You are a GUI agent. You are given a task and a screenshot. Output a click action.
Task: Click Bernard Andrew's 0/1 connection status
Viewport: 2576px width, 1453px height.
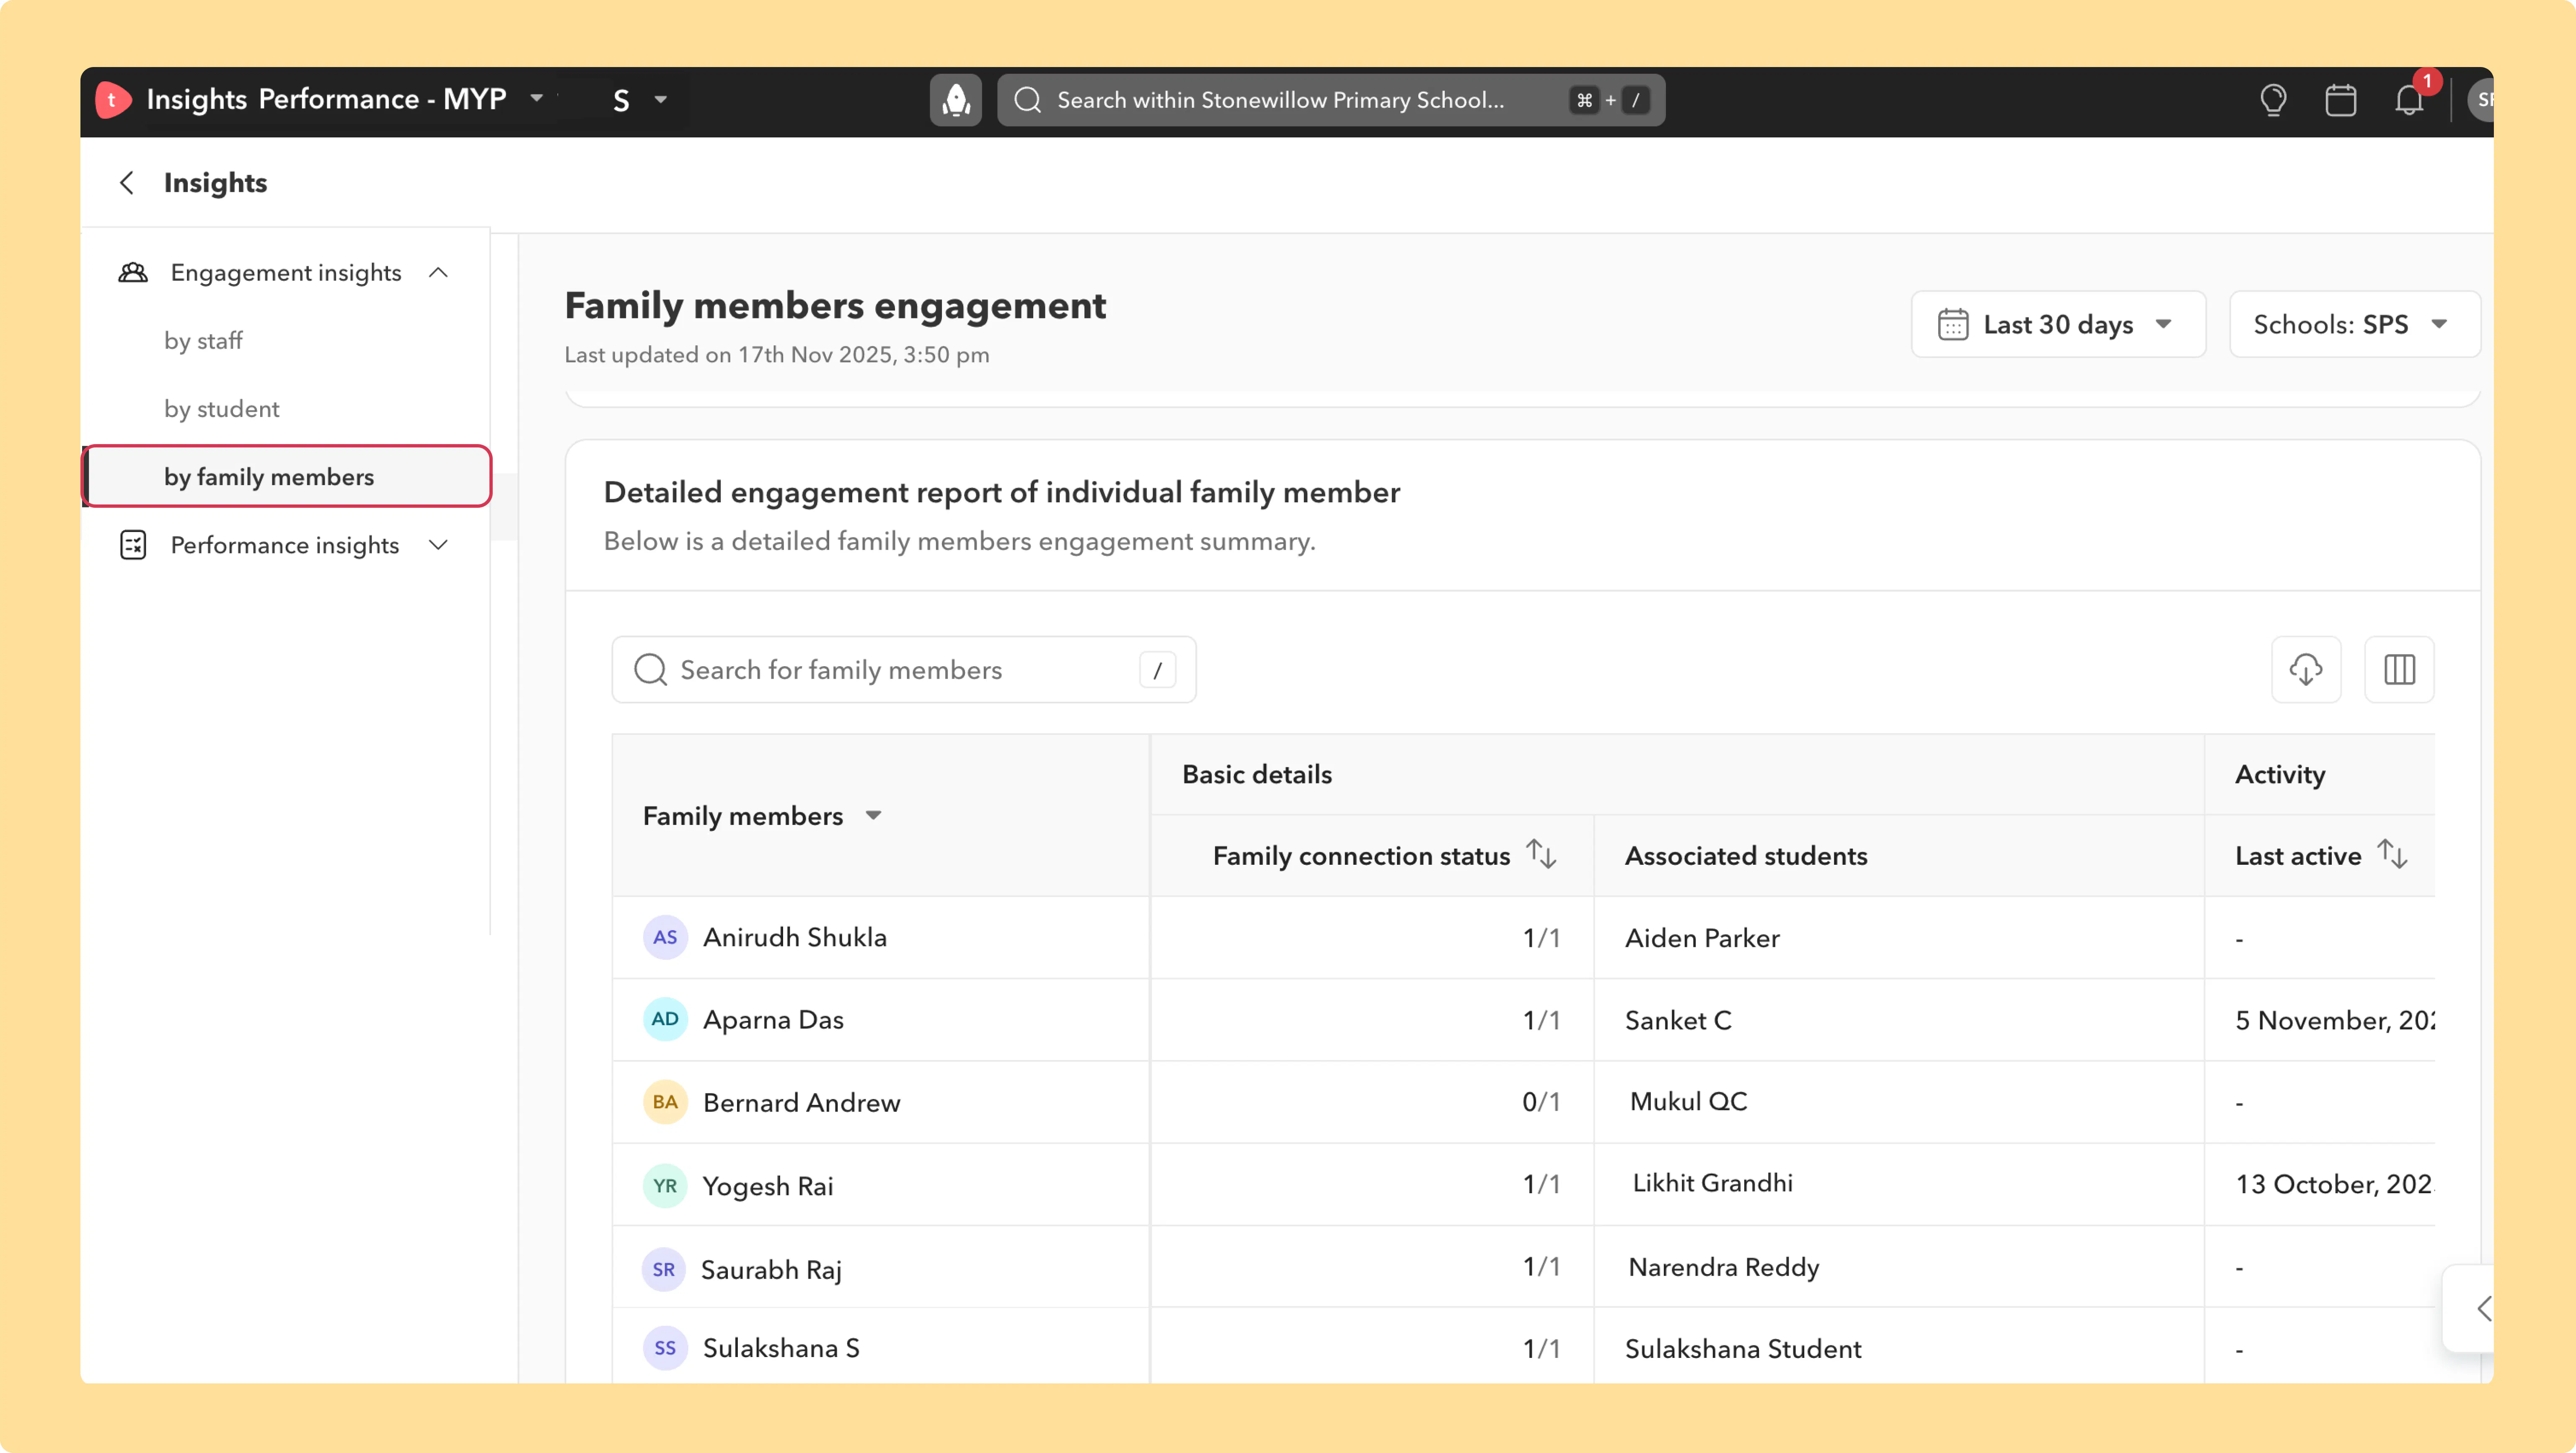tap(1541, 1102)
